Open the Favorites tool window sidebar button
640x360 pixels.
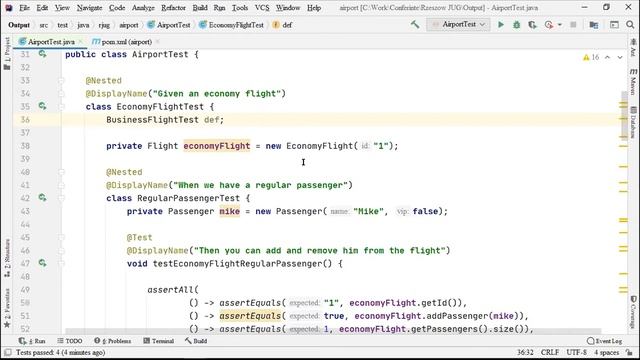[x=7, y=308]
